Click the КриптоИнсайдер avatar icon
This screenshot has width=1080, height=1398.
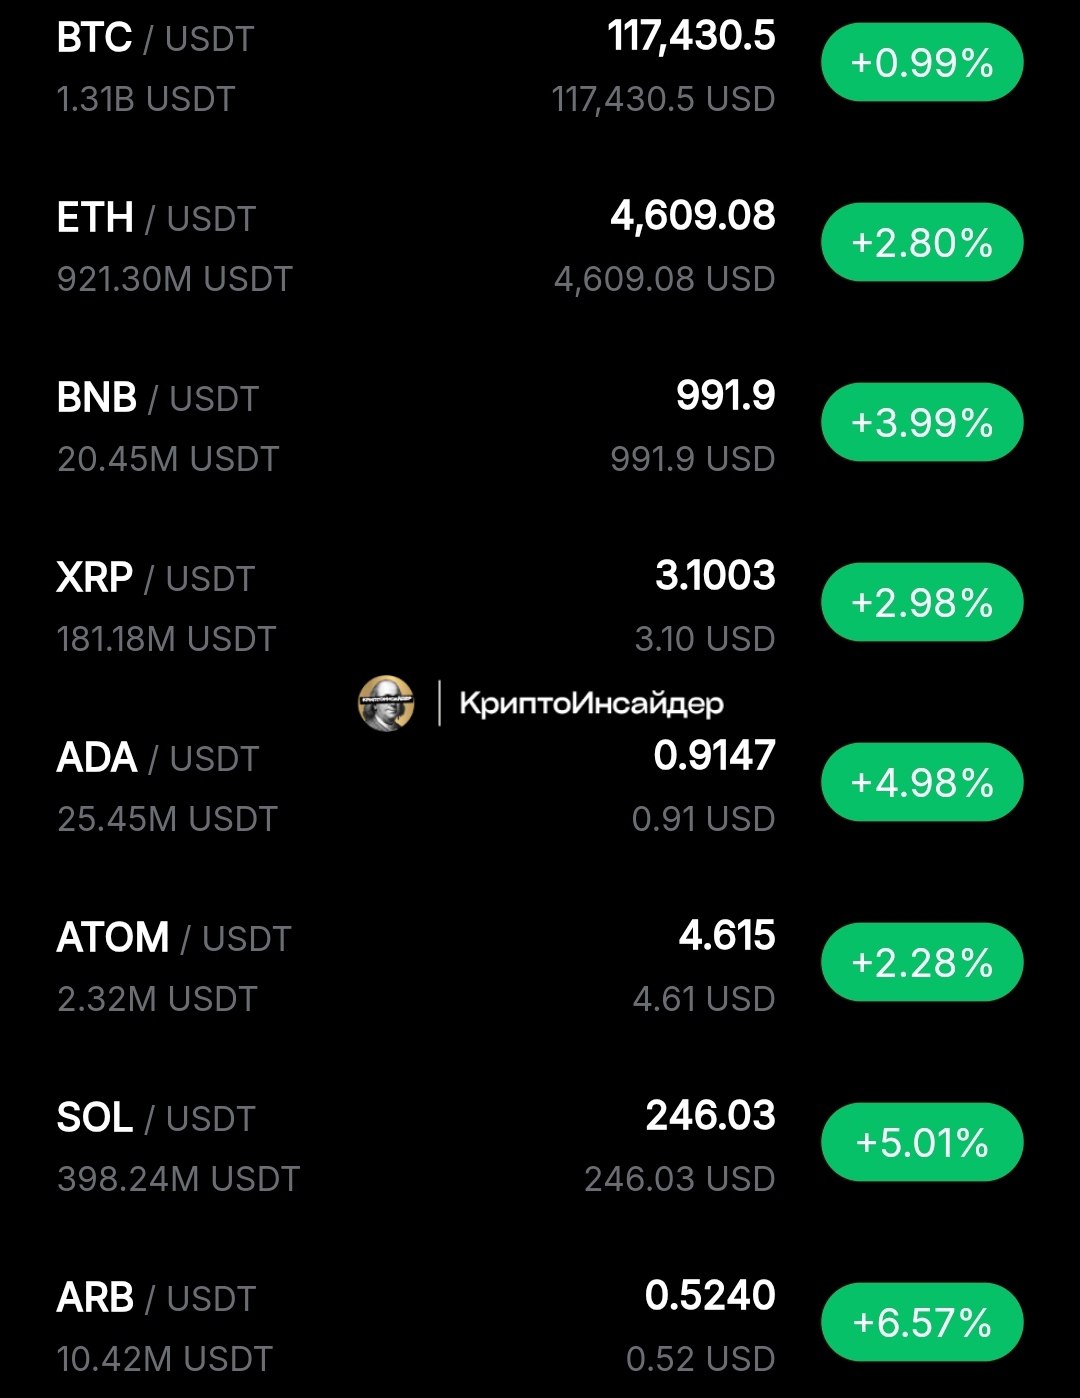pos(386,703)
